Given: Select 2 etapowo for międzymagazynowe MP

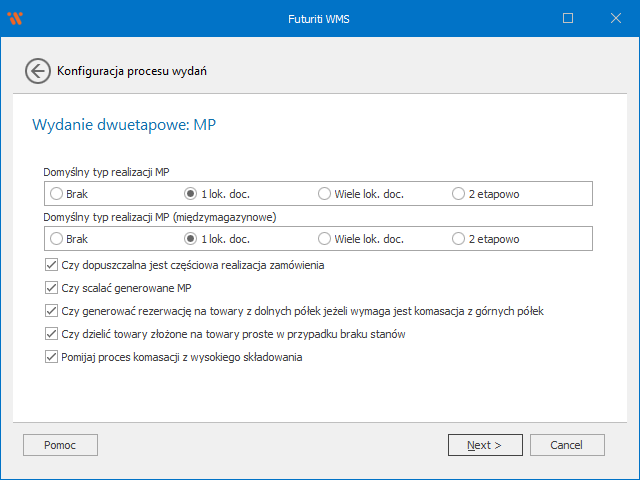Looking at the screenshot, I should (x=459, y=239).
